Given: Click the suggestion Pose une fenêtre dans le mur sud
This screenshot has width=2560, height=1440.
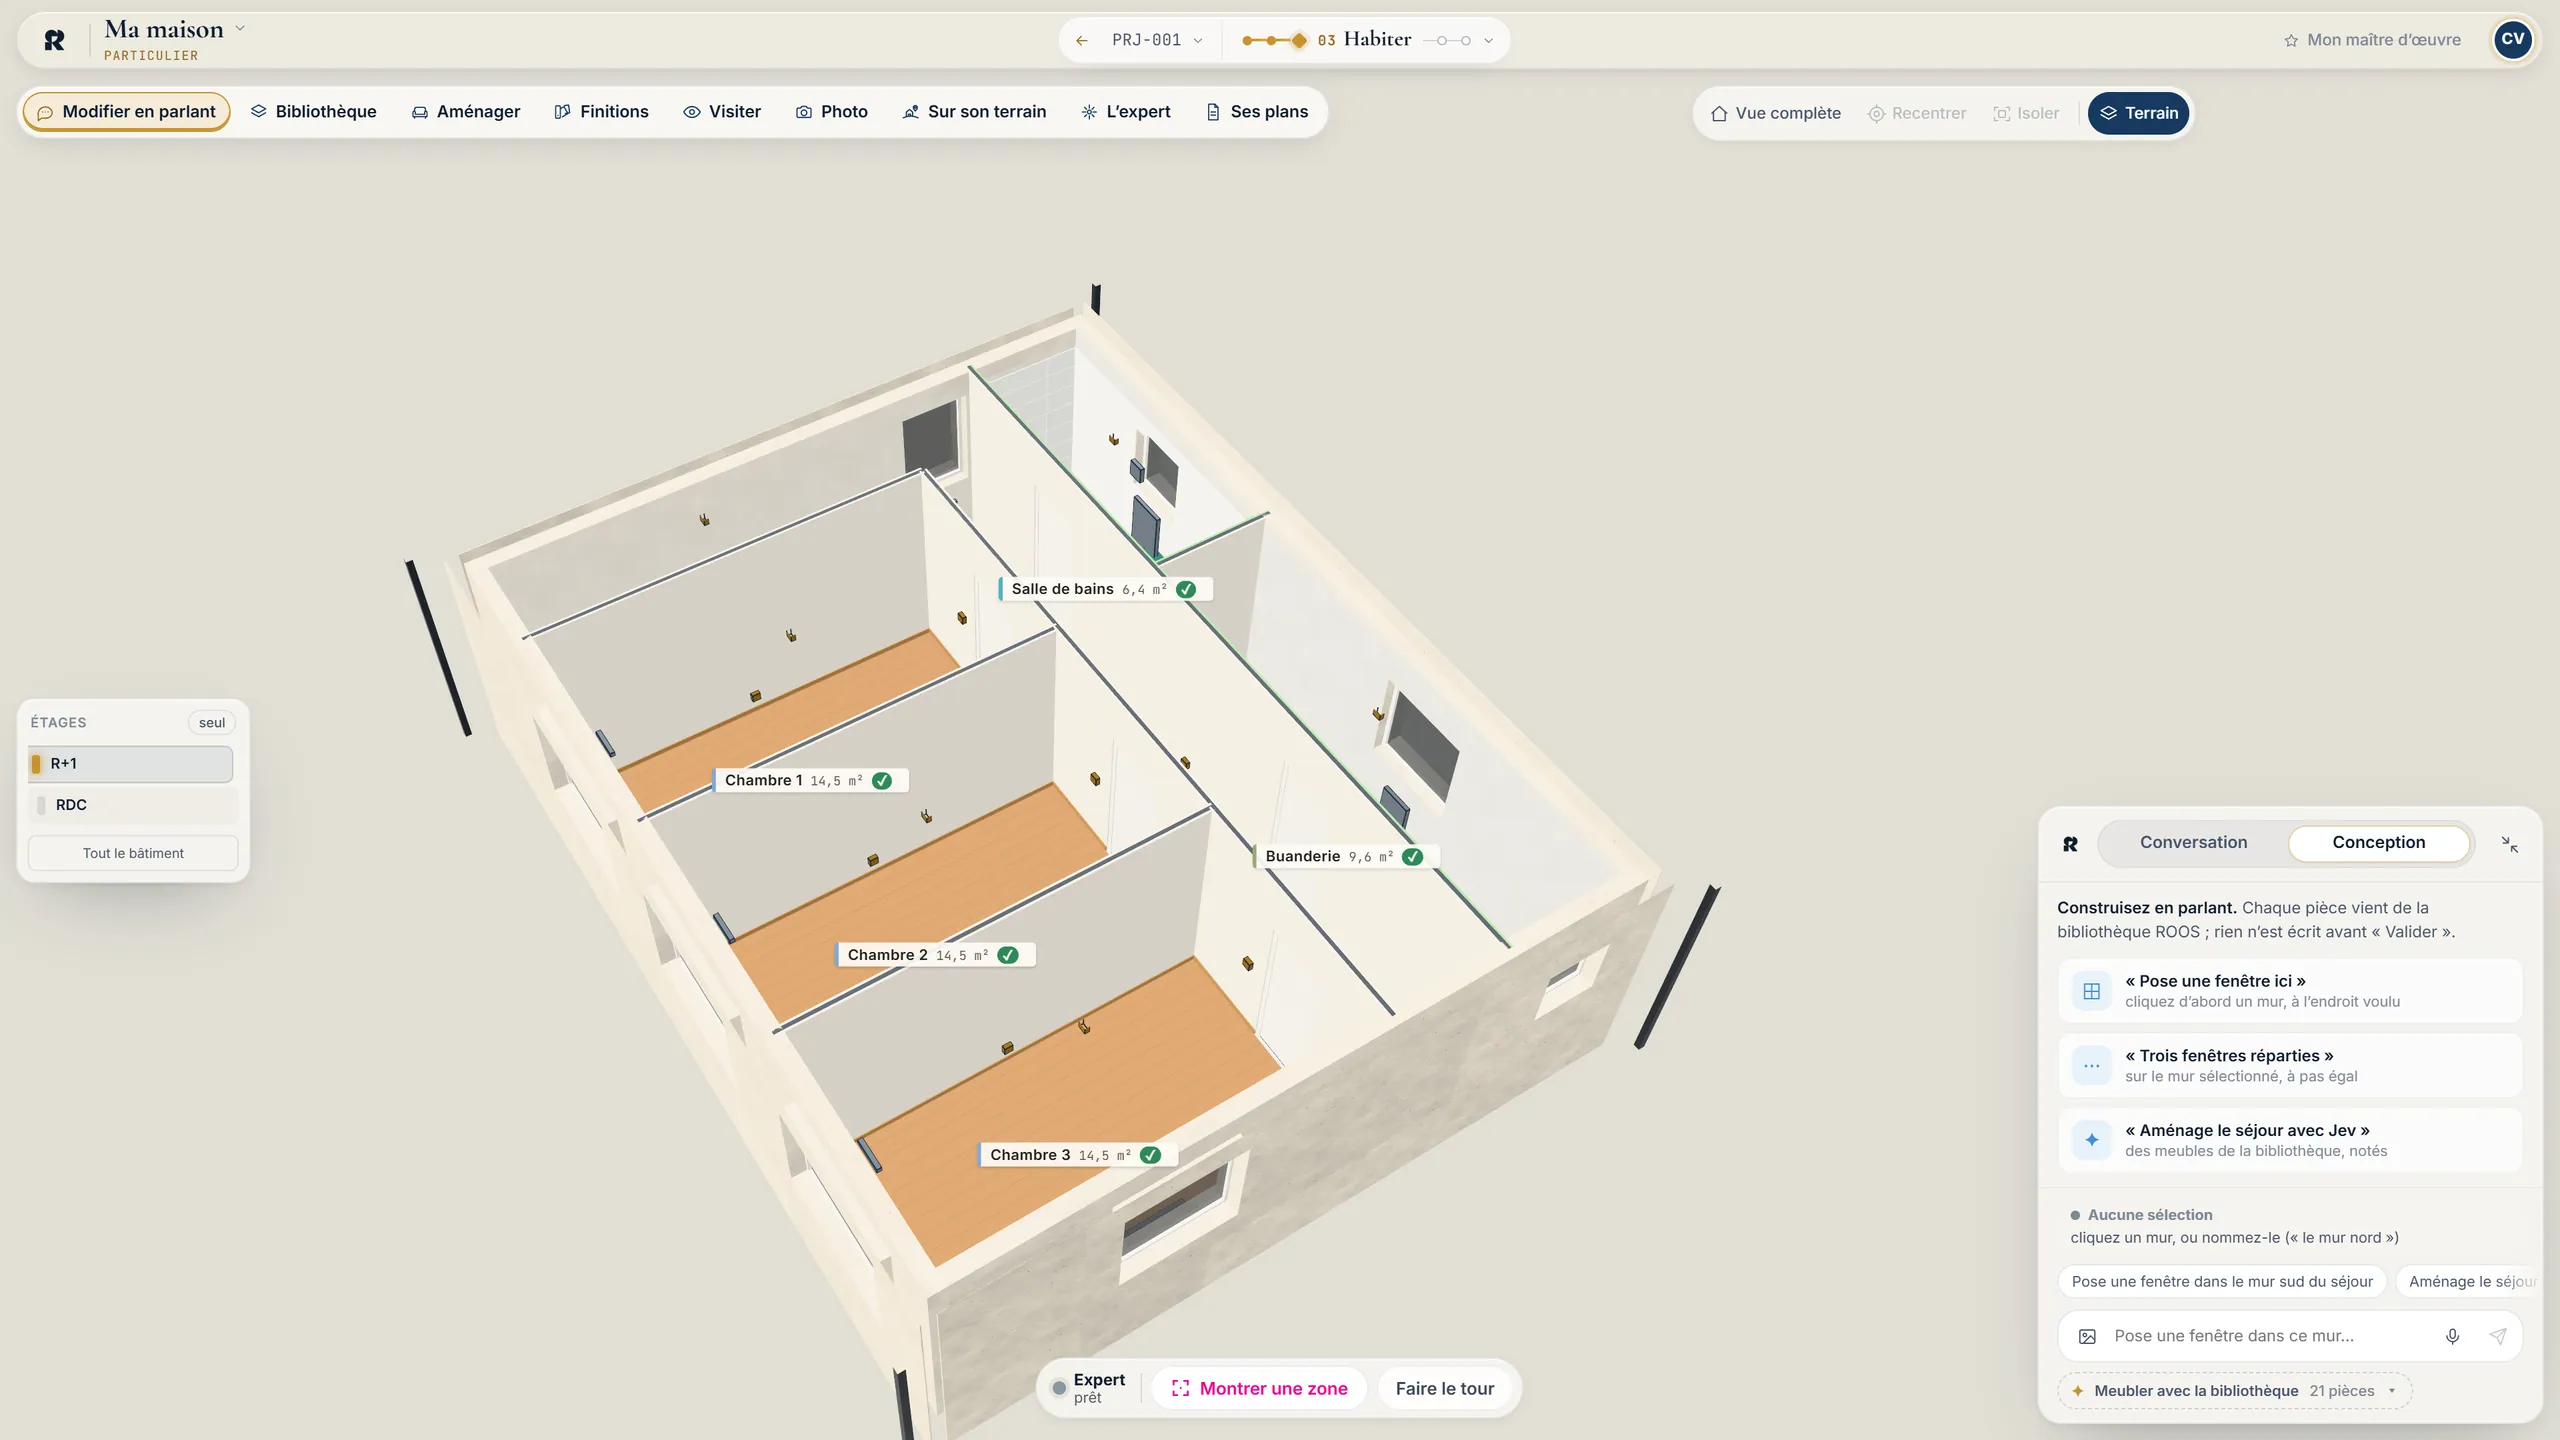Looking at the screenshot, I should pyautogui.click(x=2222, y=1282).
